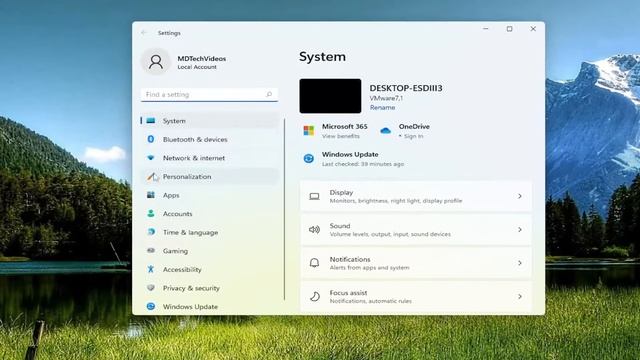The height and width of the screenshot is (360, 640).
Task: Click the Apps grid icon
Action: point(151,195)
